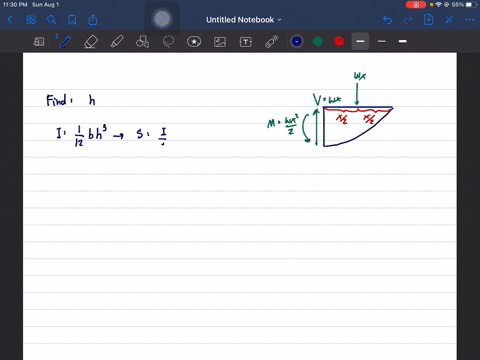
Task: Select the Shapes tool
Action: [143, 42]
